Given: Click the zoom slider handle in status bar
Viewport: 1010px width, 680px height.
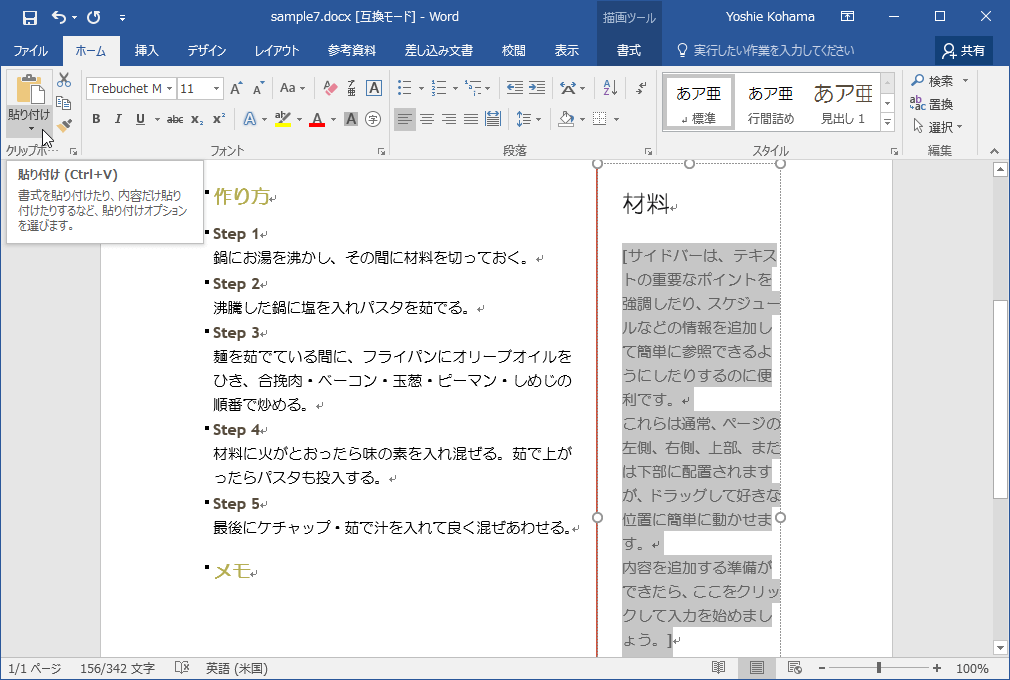Looking at the screenshot, I should pyautogui.click(x=879, y=668).
